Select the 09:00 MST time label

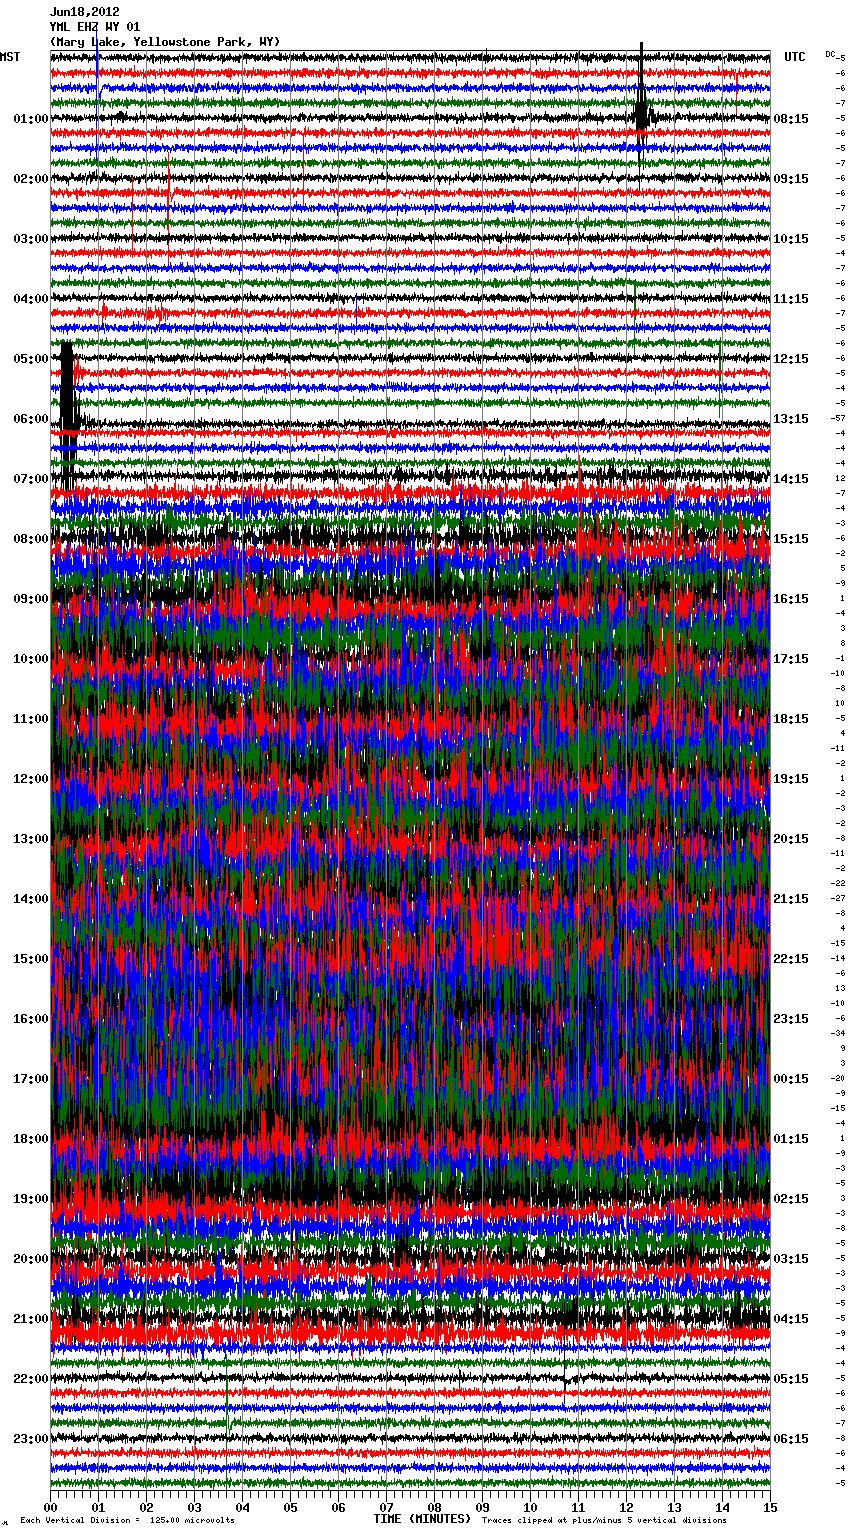tap(31, 599)
